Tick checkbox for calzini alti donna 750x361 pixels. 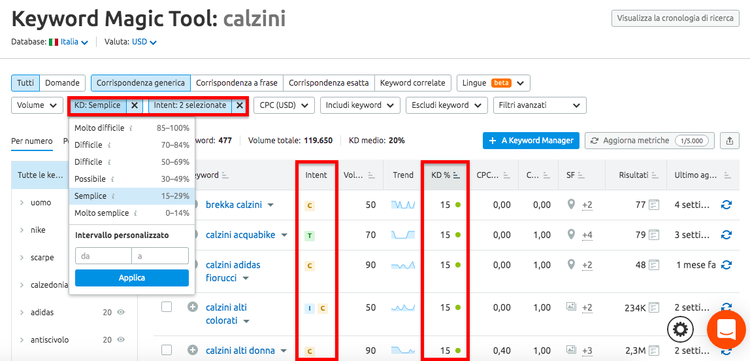click(166, 350)
